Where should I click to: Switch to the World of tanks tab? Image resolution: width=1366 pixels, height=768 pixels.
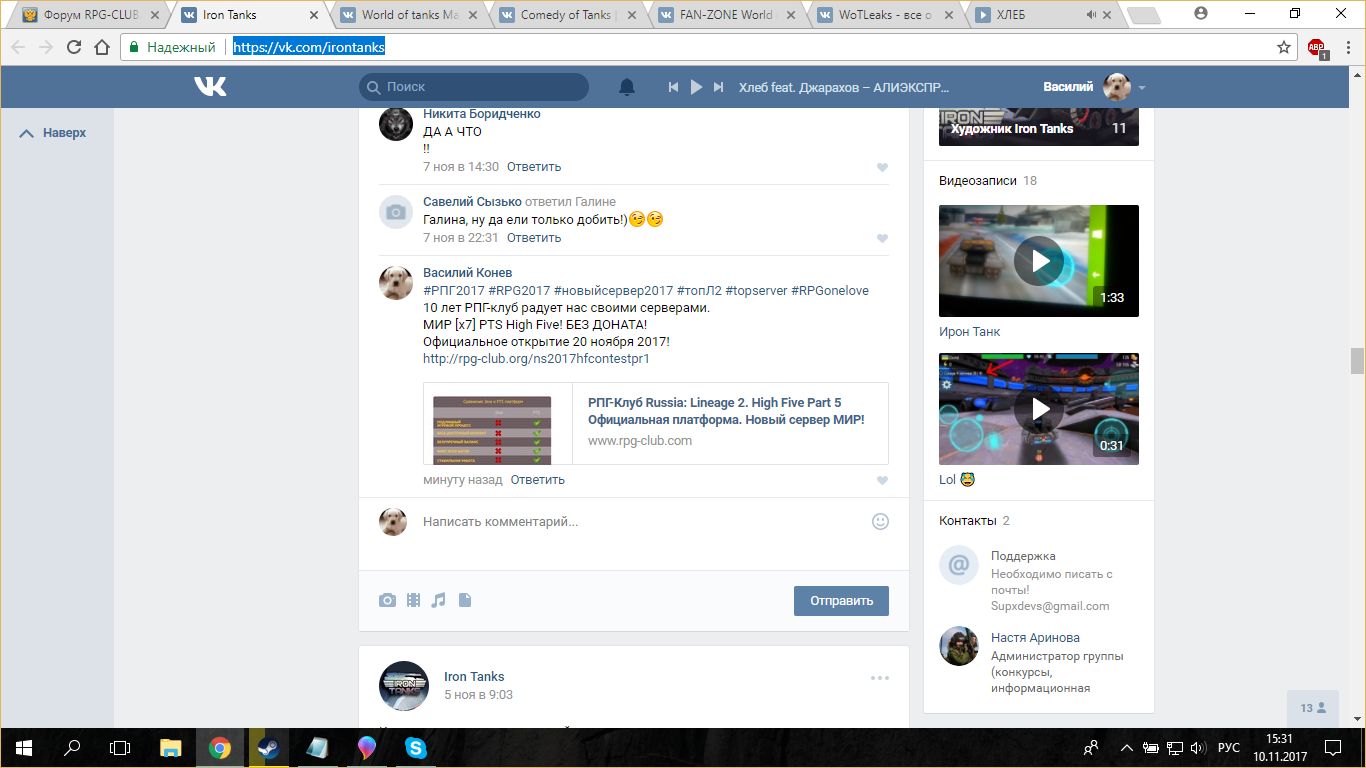point(410,15)
